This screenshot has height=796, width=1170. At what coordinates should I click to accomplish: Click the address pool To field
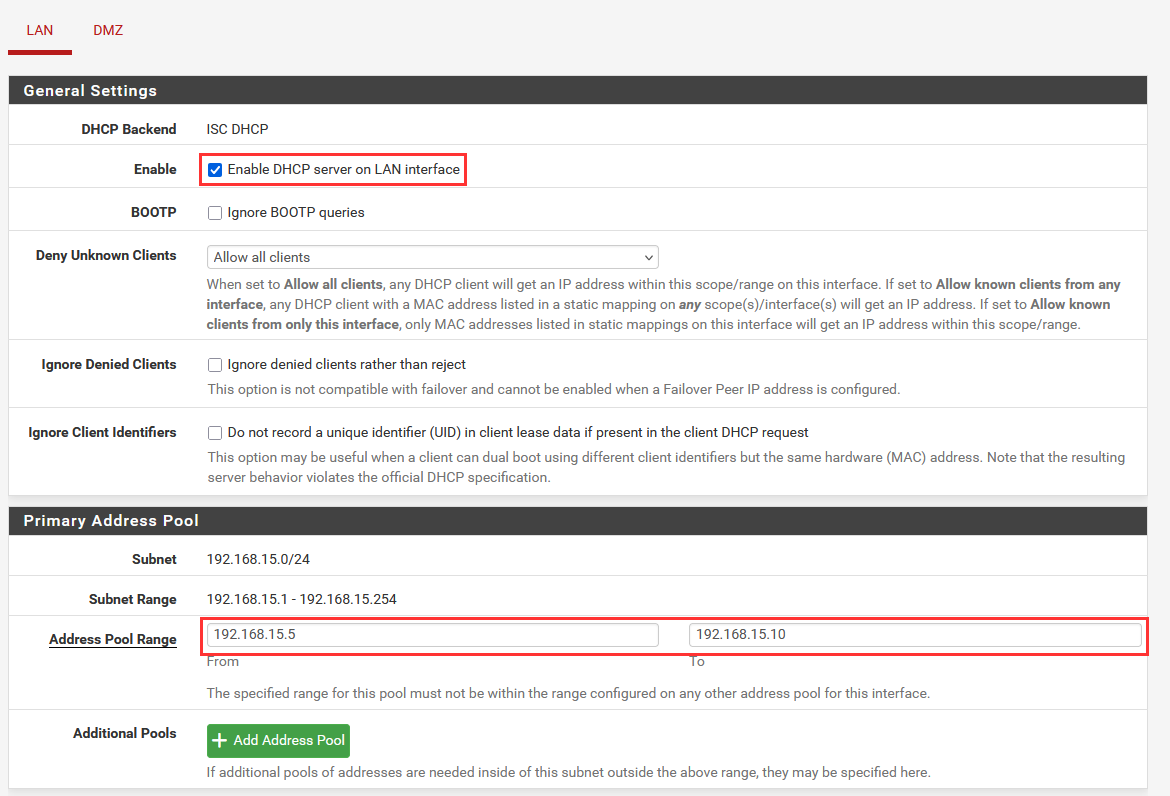point(914,635)
